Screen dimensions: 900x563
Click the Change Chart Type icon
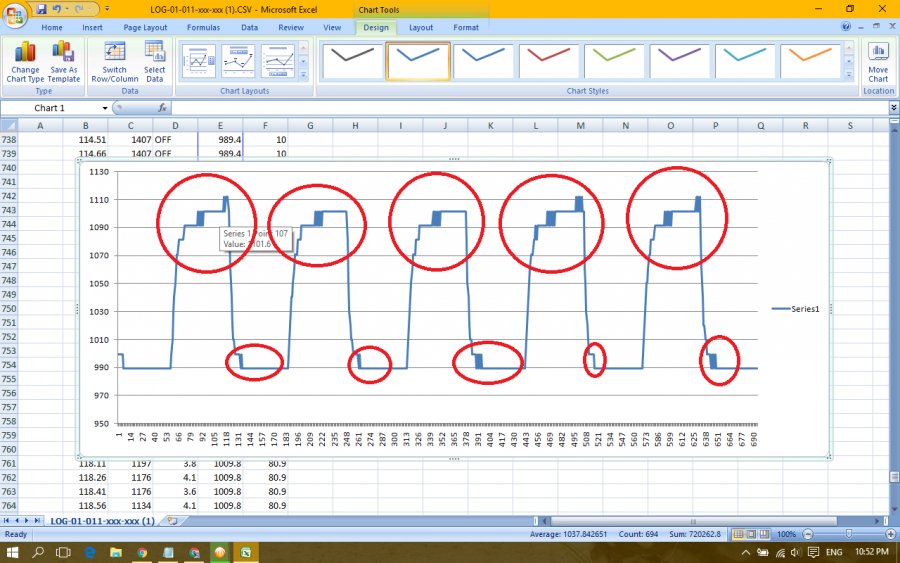23,60
